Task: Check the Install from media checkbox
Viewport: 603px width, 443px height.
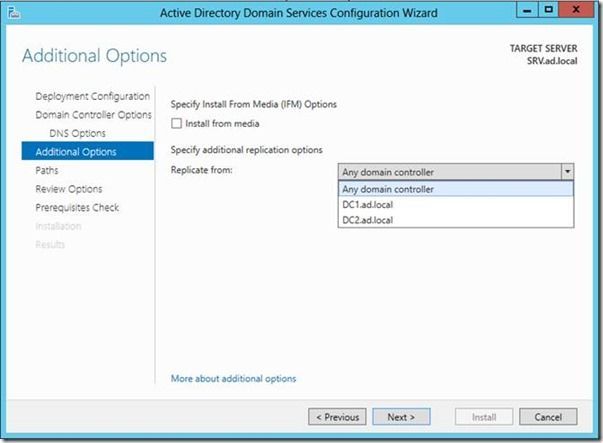Action: click(177, 123)
